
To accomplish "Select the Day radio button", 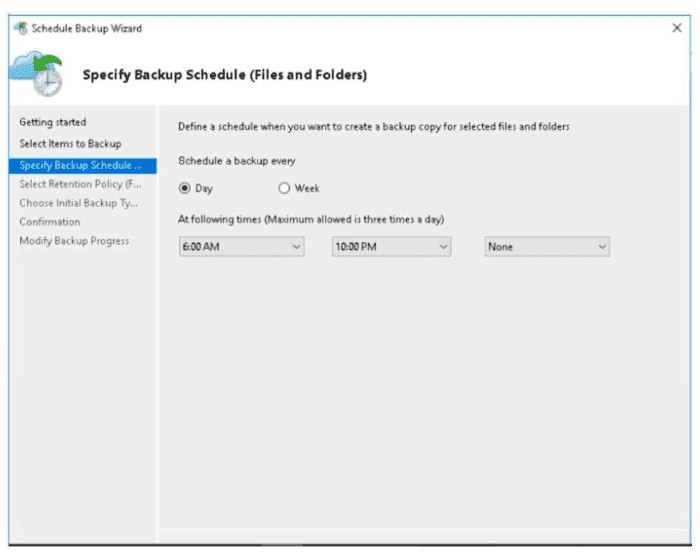I will tap(184, 188).
